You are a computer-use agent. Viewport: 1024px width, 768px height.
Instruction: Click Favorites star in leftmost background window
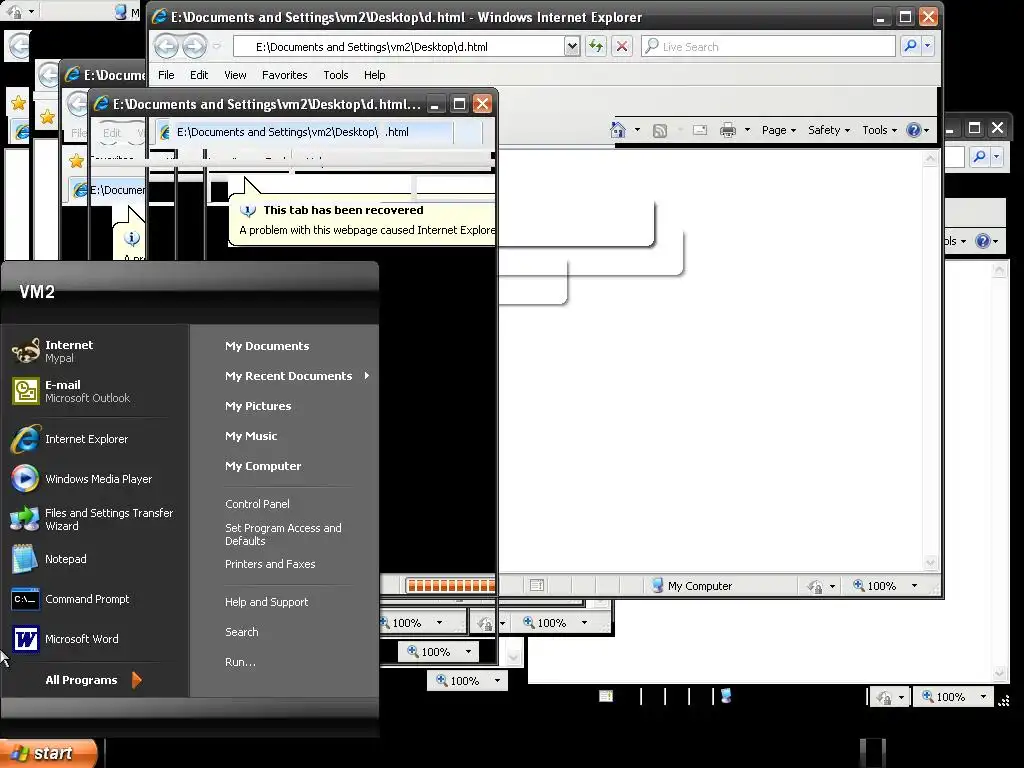(18, 103)
